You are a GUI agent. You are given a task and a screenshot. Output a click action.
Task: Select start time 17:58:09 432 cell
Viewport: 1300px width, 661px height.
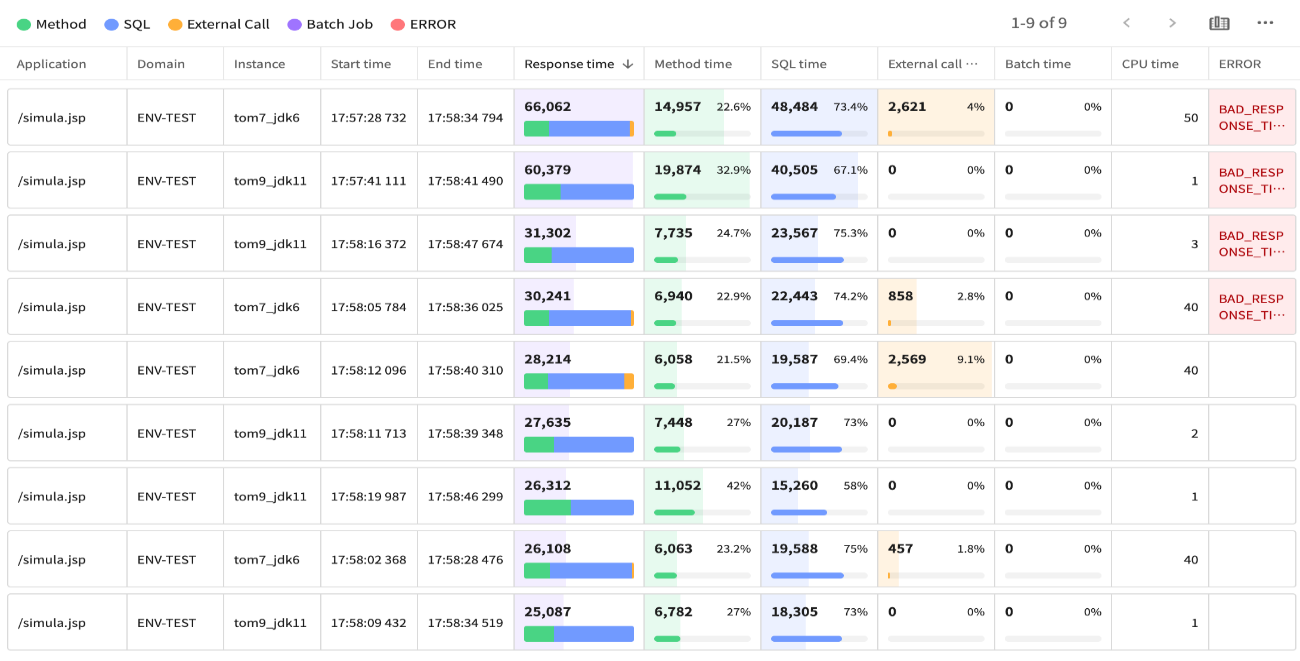tap(368, 623)
